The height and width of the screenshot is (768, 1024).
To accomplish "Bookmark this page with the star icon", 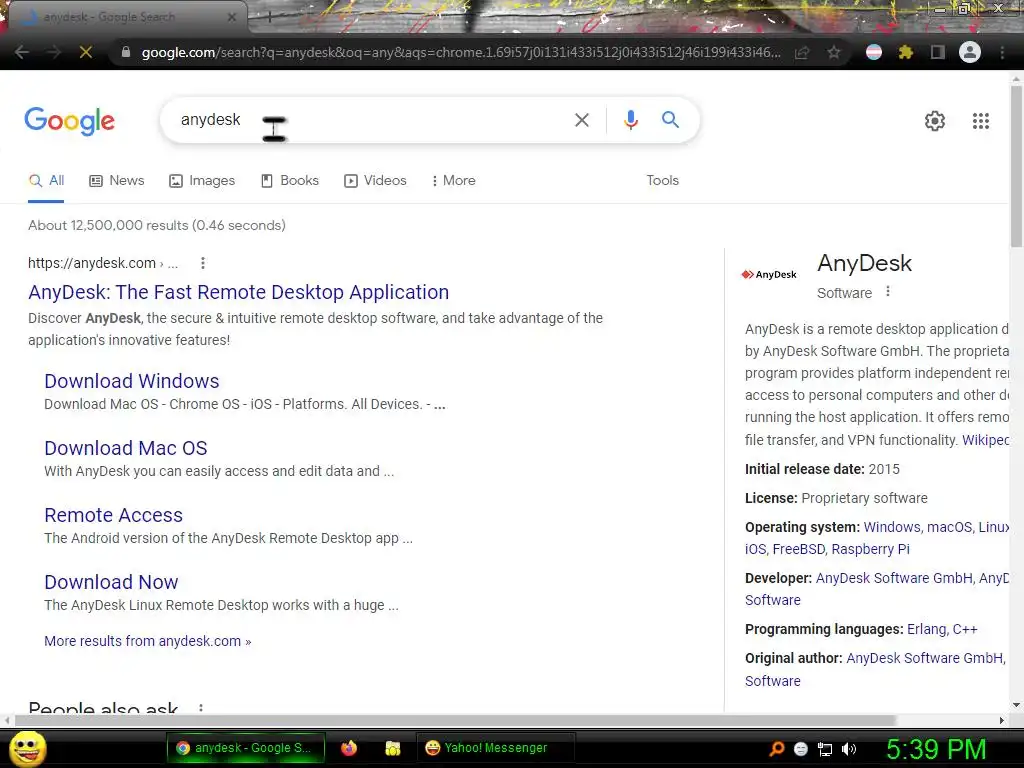I will (x=834, y=52).
